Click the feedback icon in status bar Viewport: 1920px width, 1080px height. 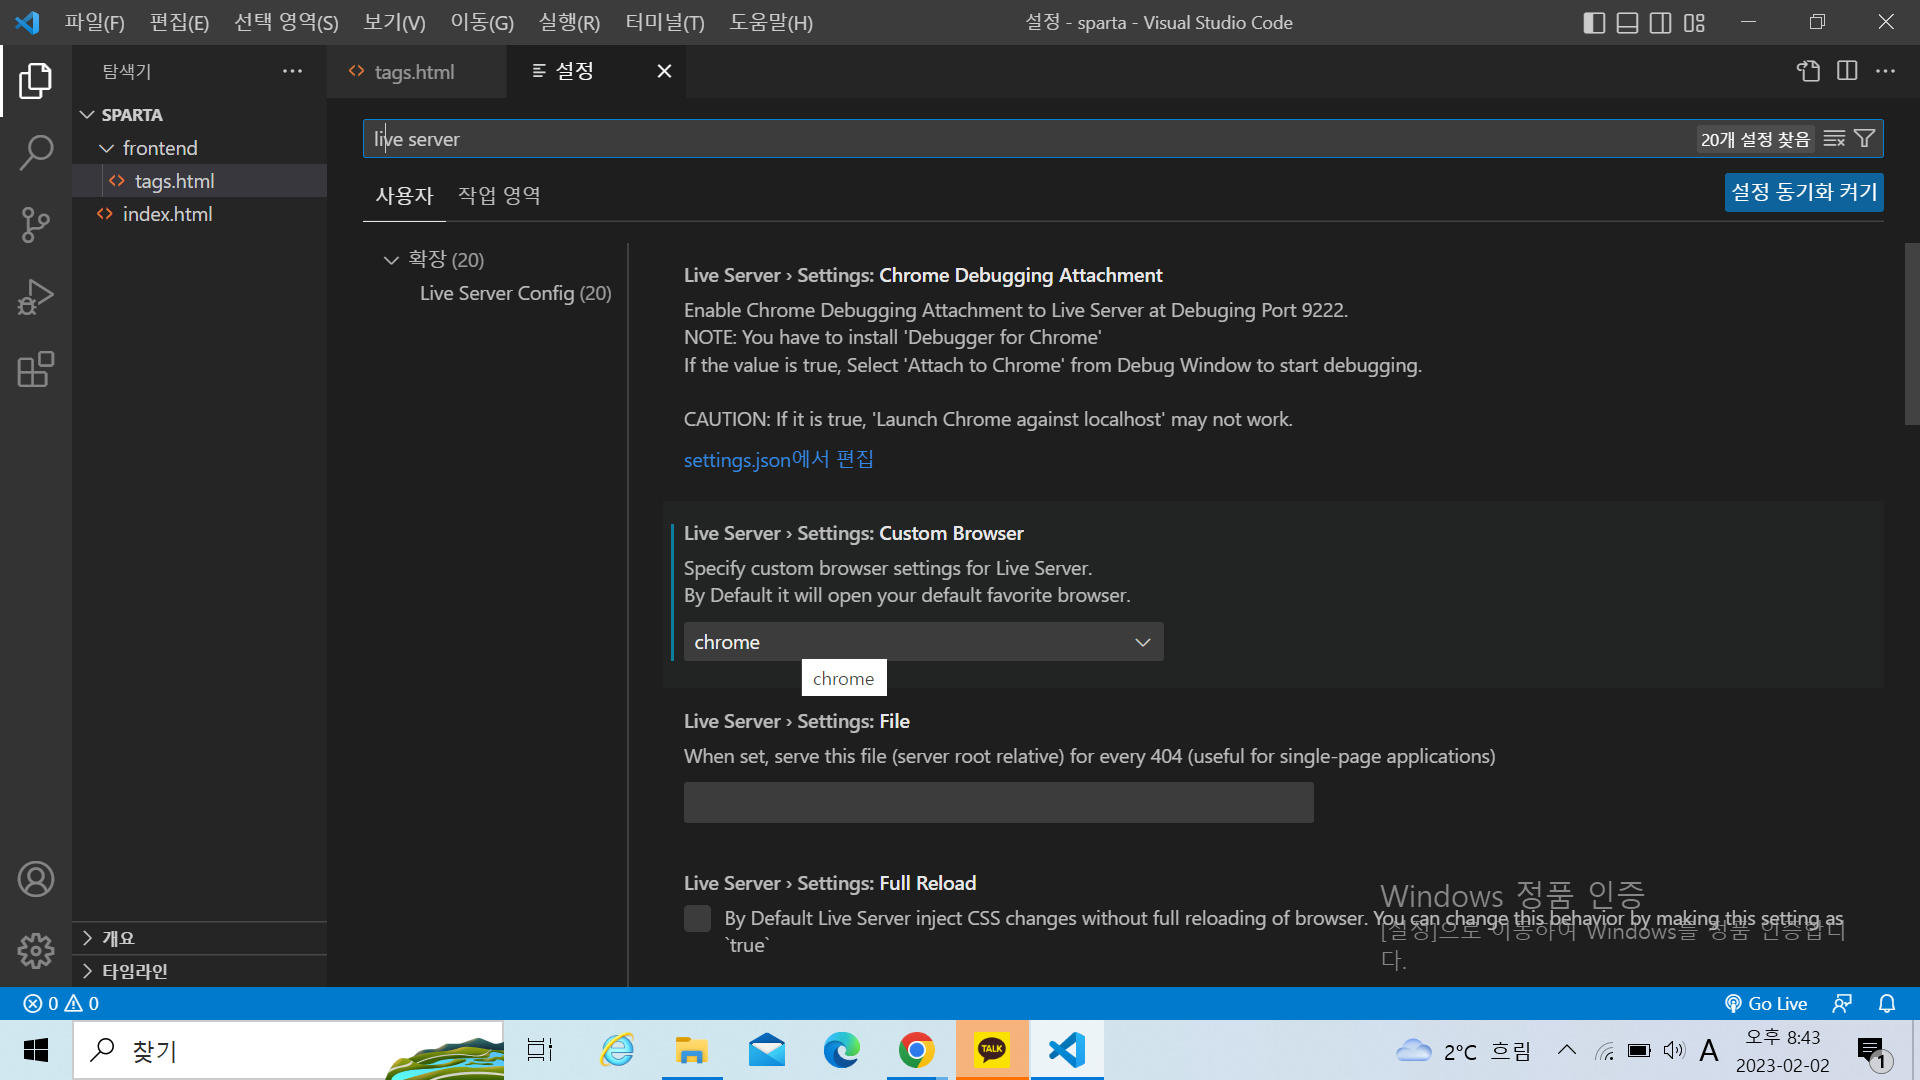tap(1842, 1003)
